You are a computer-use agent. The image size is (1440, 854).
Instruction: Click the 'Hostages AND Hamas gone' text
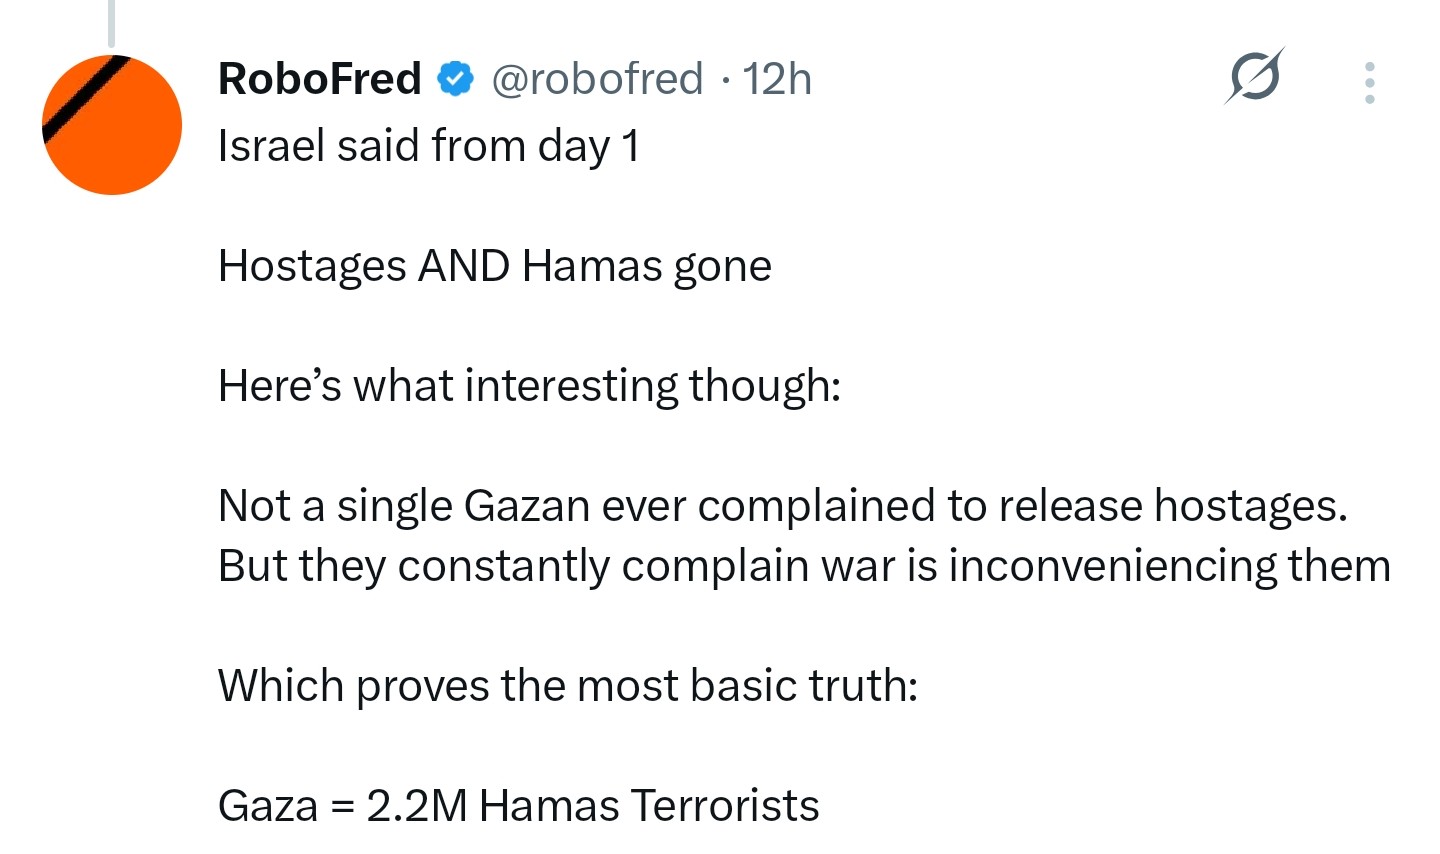pos(495,266)
